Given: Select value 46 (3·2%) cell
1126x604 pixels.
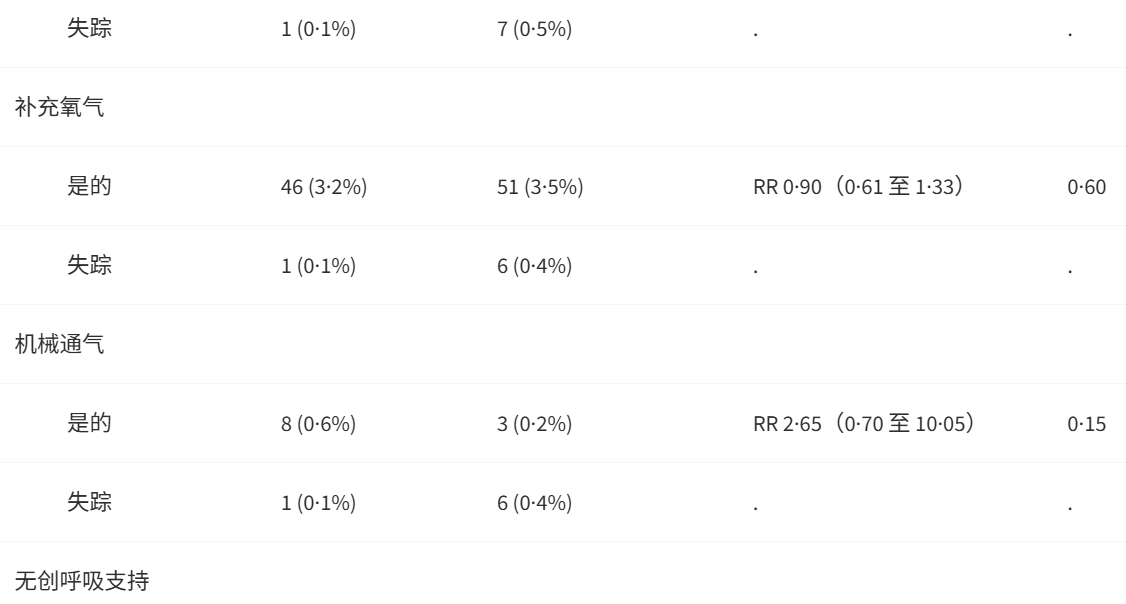Looking at the screenshot, I should coord(324,187).
